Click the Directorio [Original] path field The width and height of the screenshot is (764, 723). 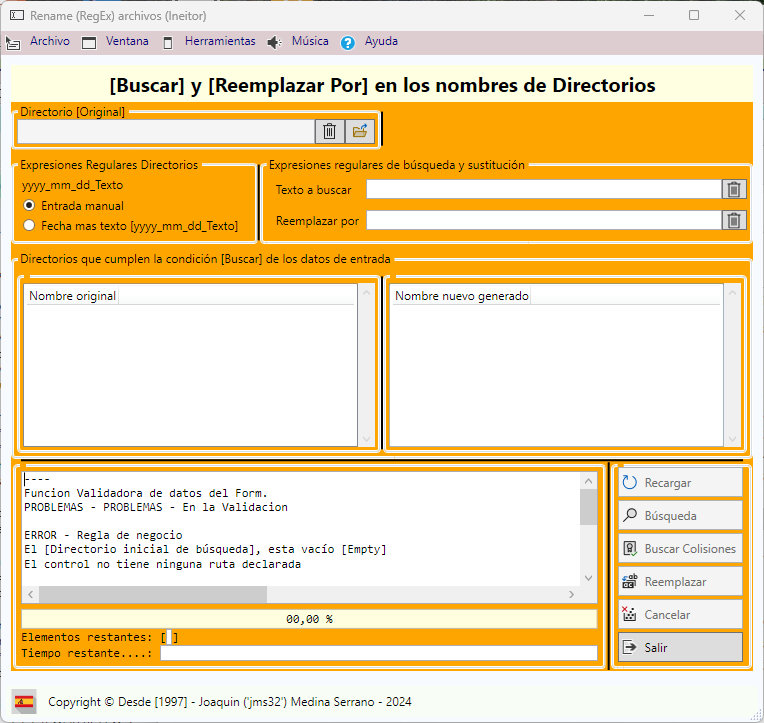click(x=166, y=131)
